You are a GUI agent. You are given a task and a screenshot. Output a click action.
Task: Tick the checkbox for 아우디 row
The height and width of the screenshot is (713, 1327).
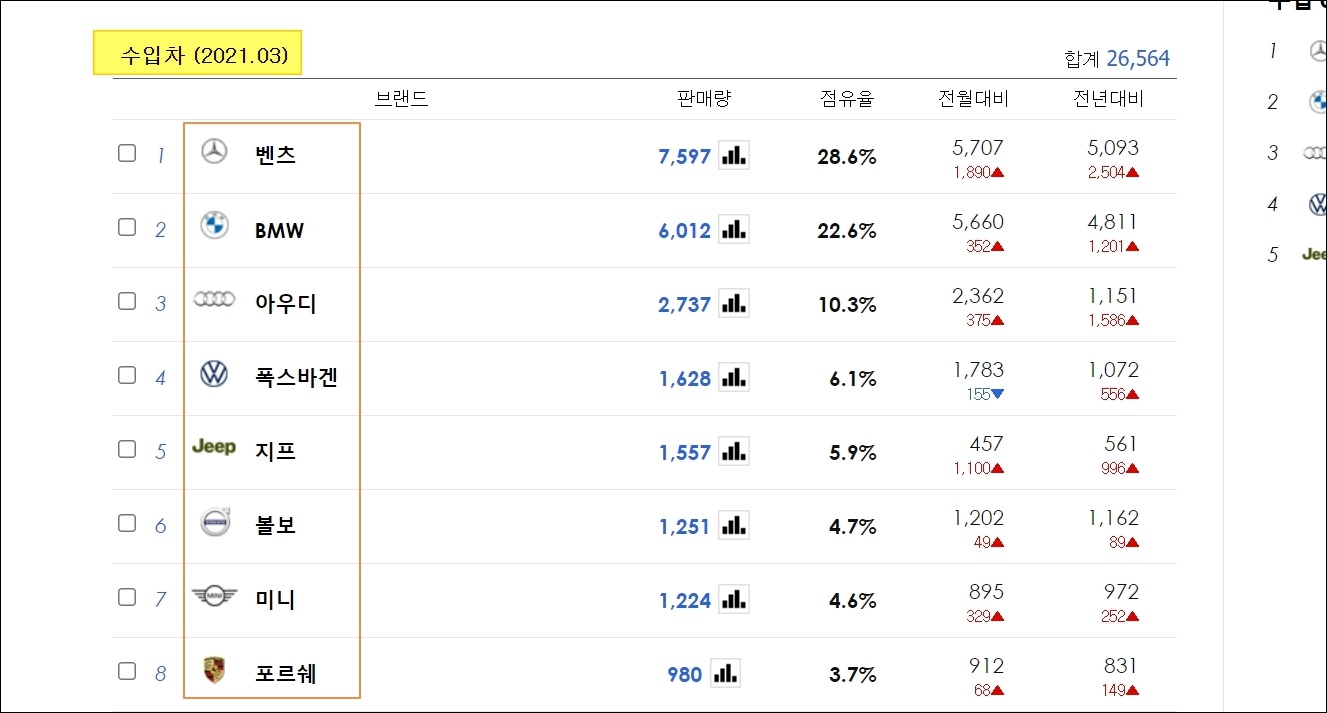127,301
